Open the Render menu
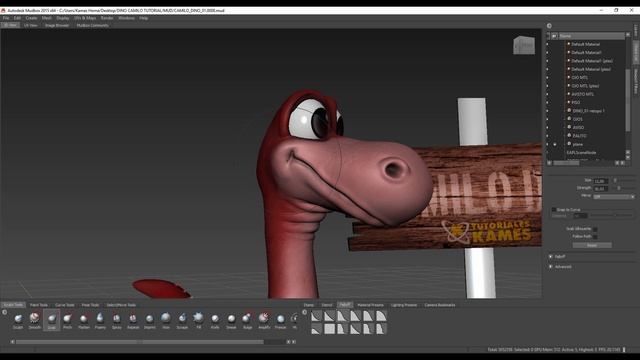This screenshot has width=640, height=360. coord(107,18)
